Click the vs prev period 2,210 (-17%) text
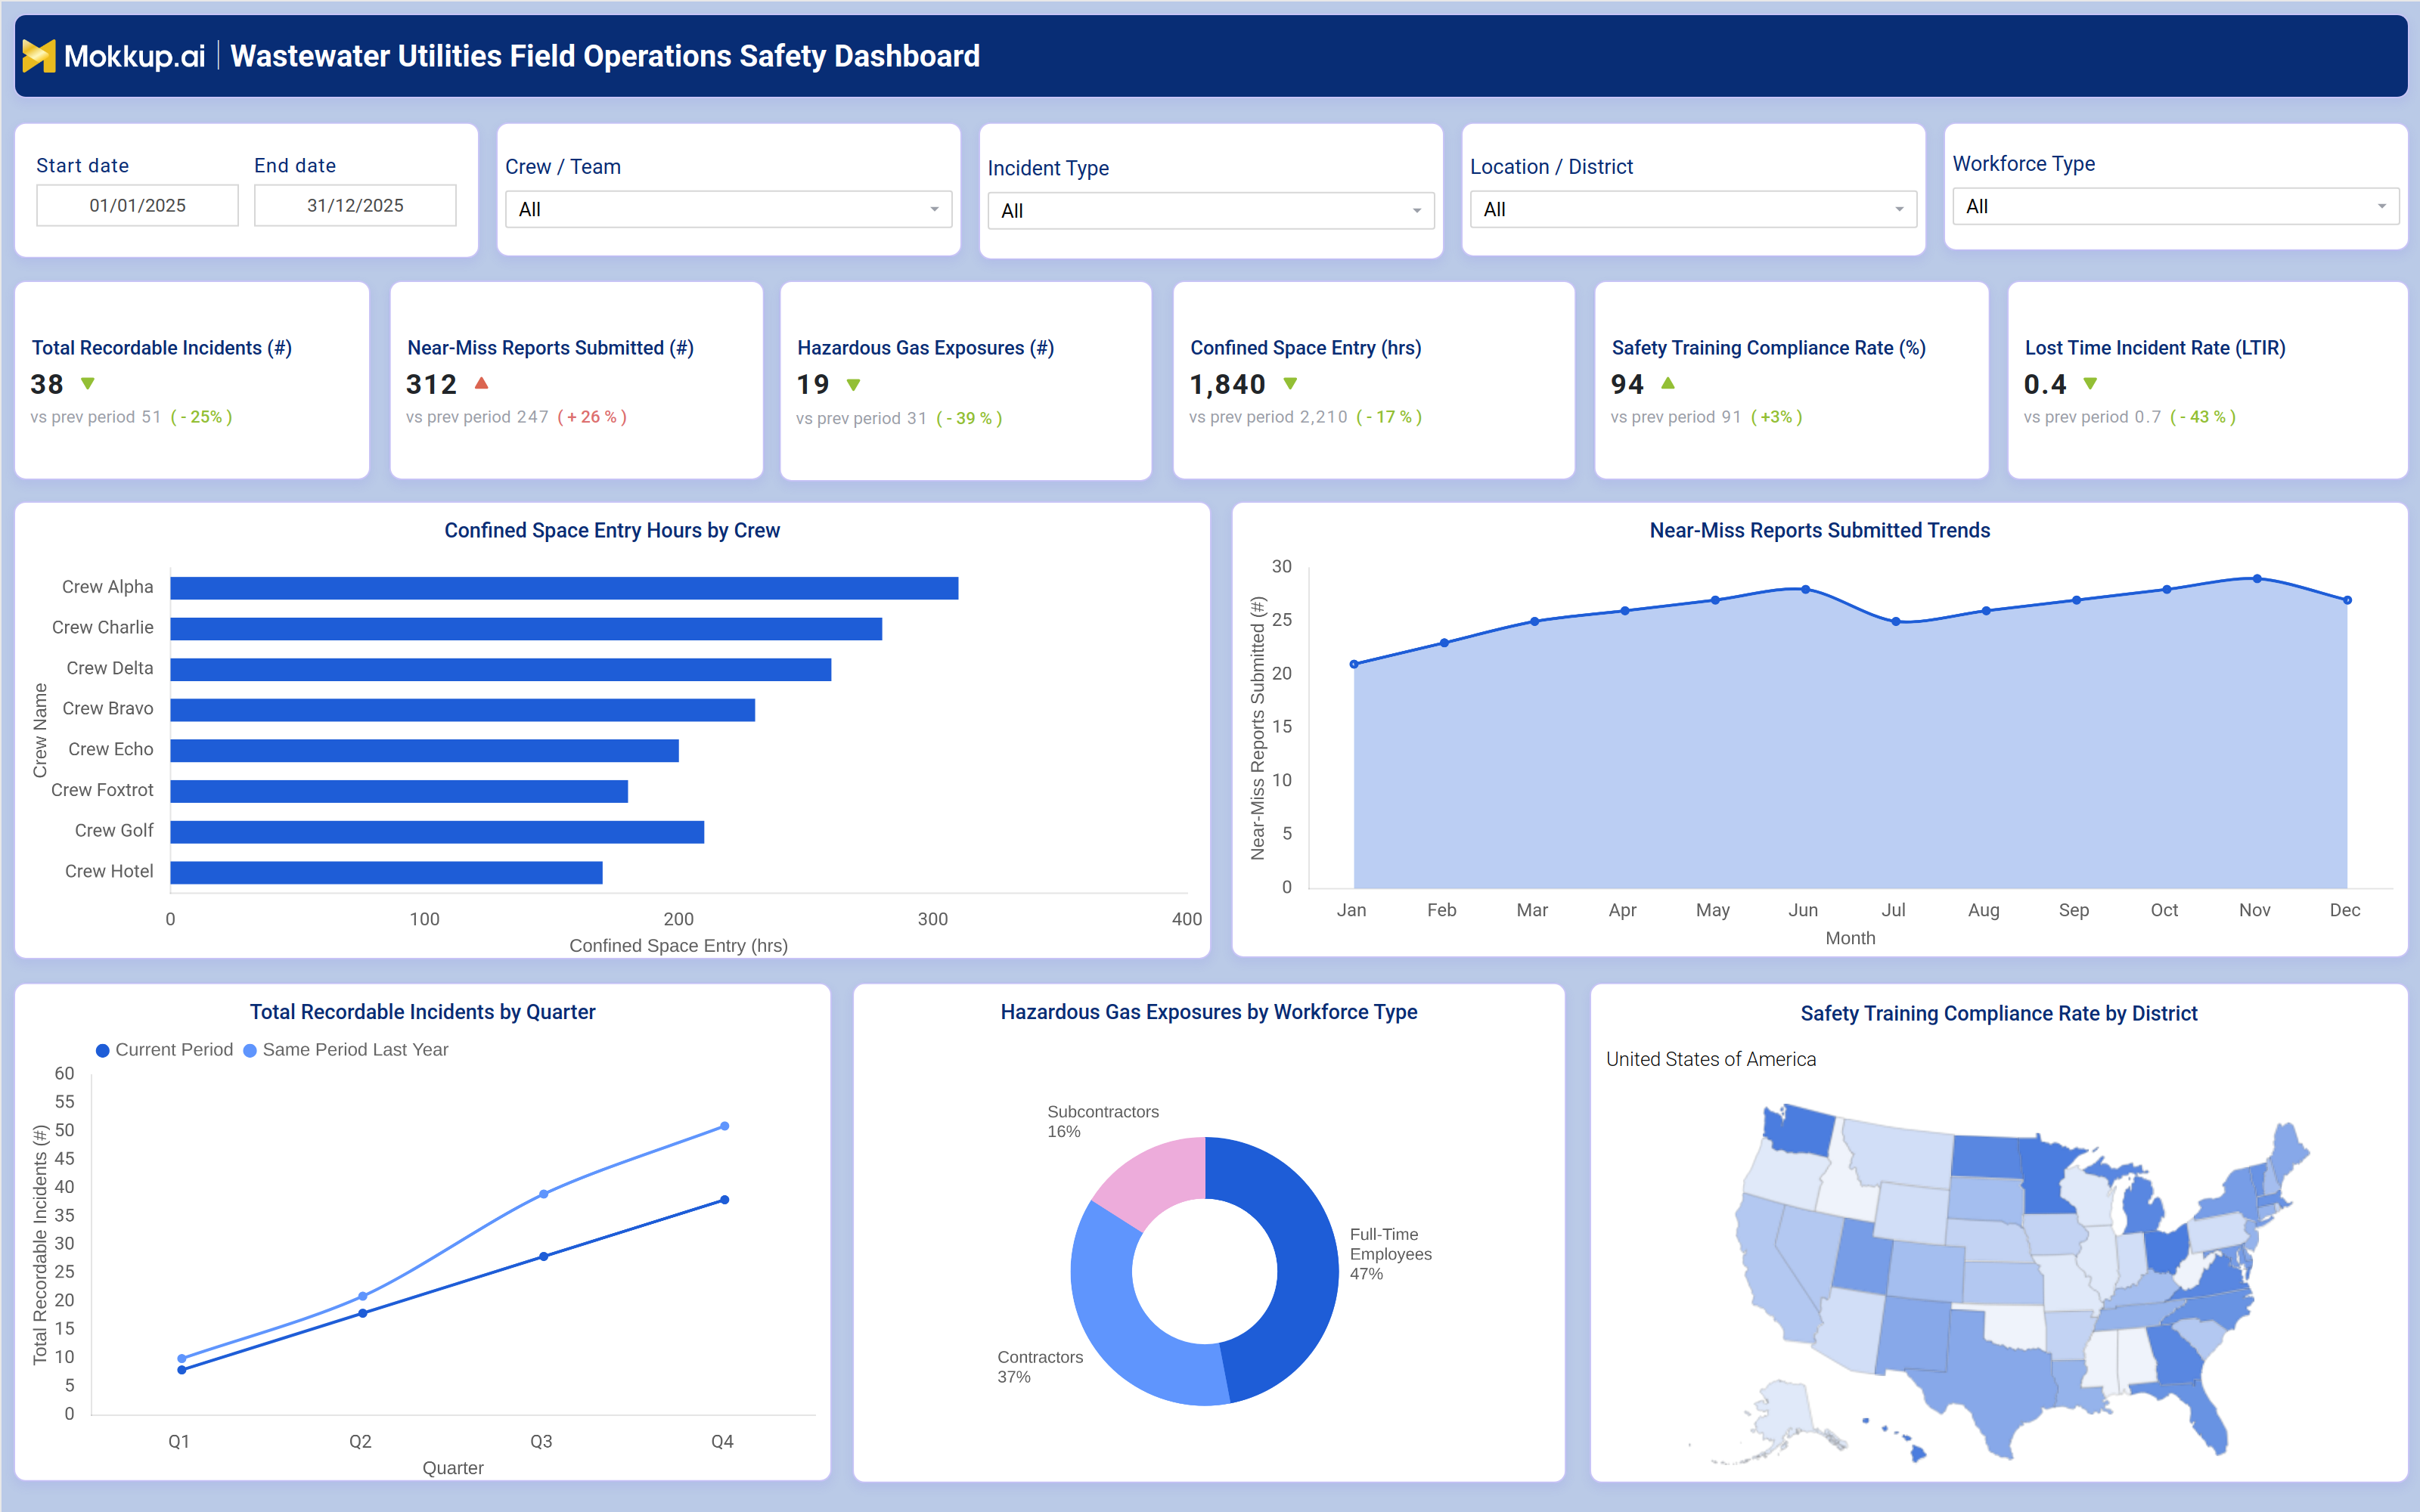This screenshot has height=1512, width=2420. pos(1305,417)
